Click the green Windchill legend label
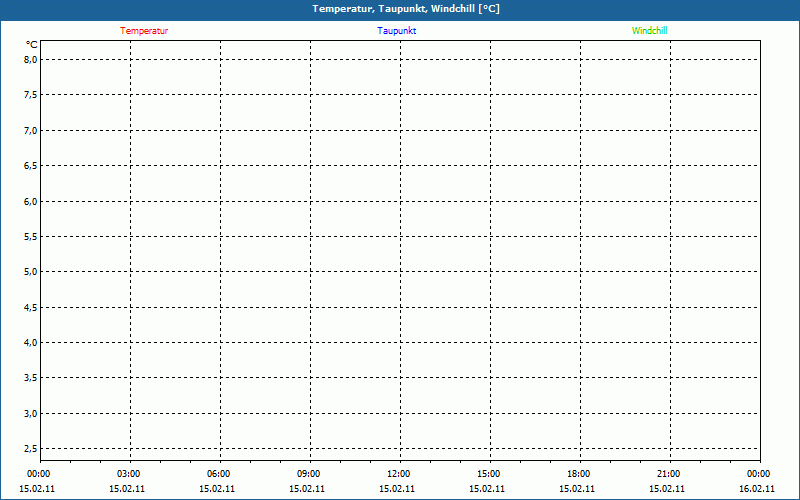Image resolution: width=800 pixels, height=500 pixels. coord(649,31)
